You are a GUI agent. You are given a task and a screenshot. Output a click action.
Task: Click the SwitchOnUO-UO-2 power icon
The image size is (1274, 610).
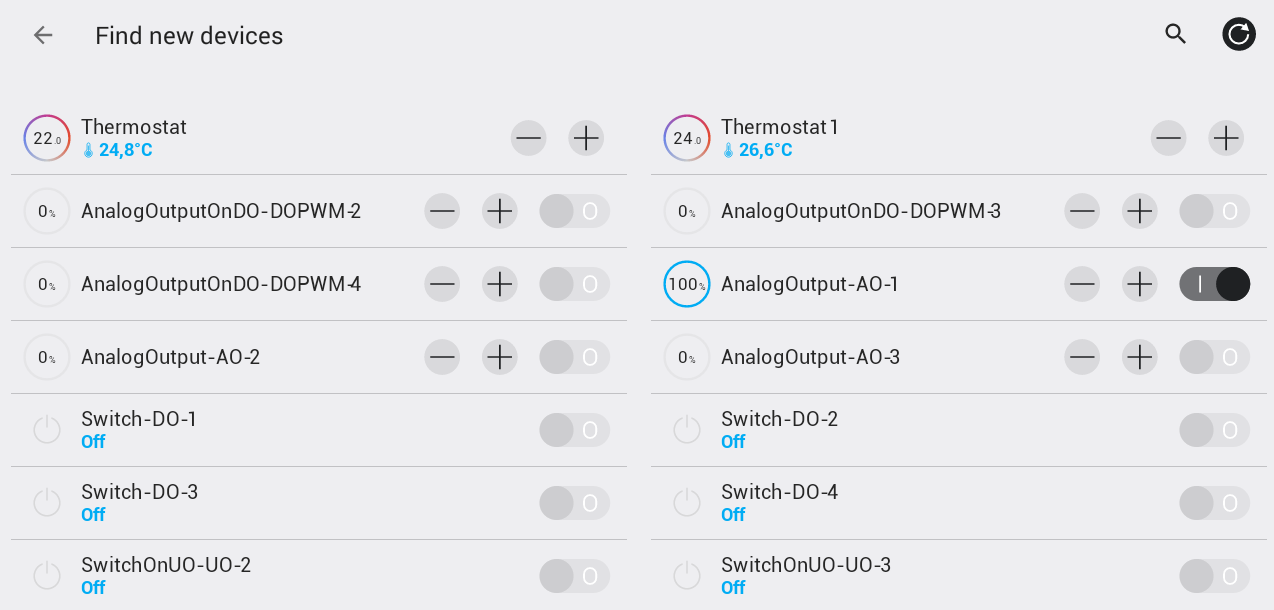[47, 576]
